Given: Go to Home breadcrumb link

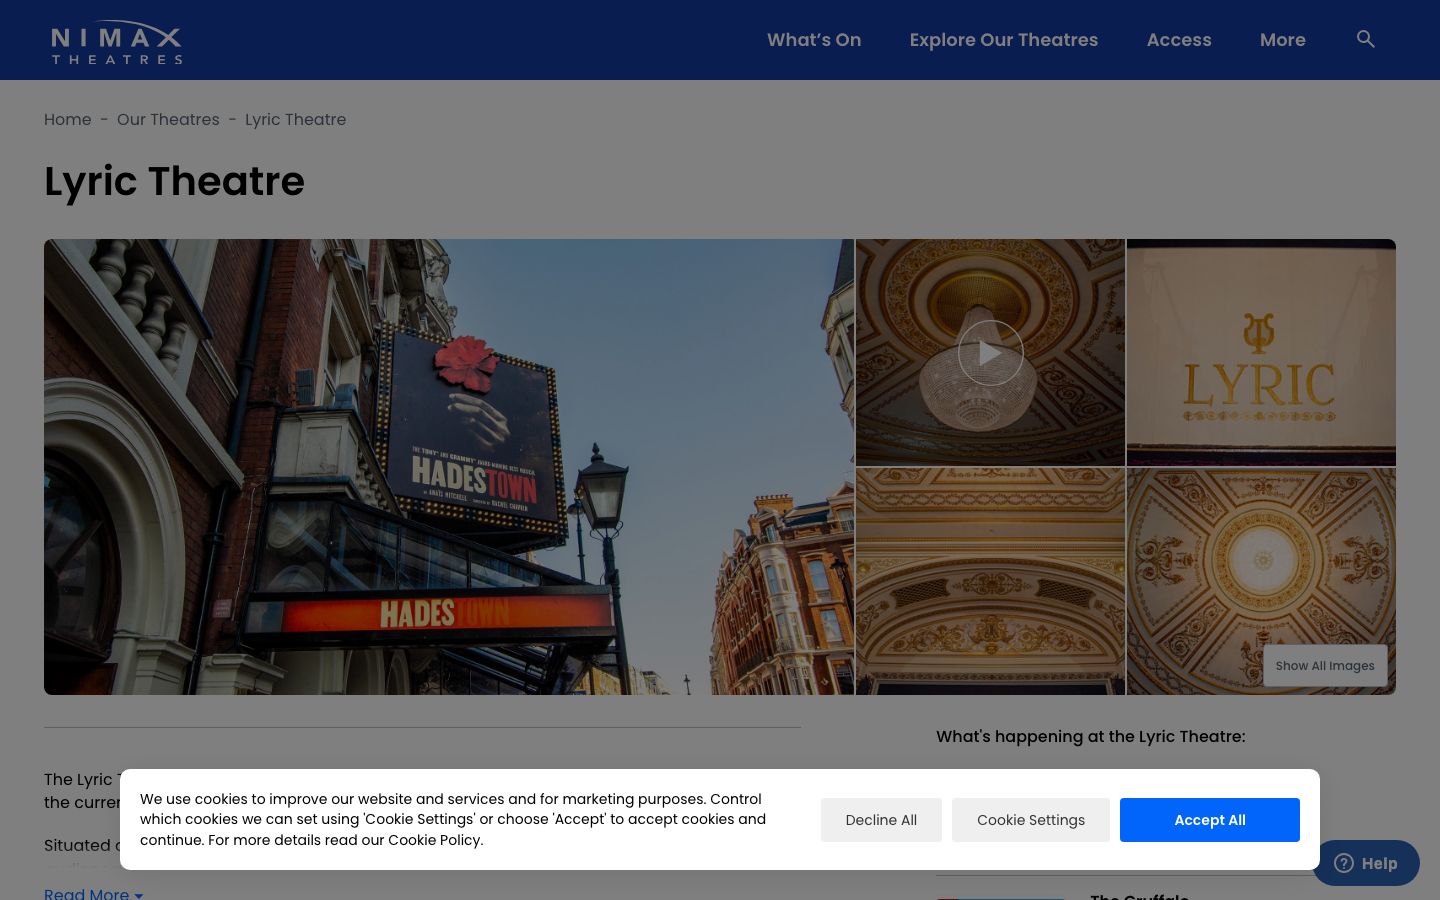Looking at the screenshot, I should coord(68,119).
